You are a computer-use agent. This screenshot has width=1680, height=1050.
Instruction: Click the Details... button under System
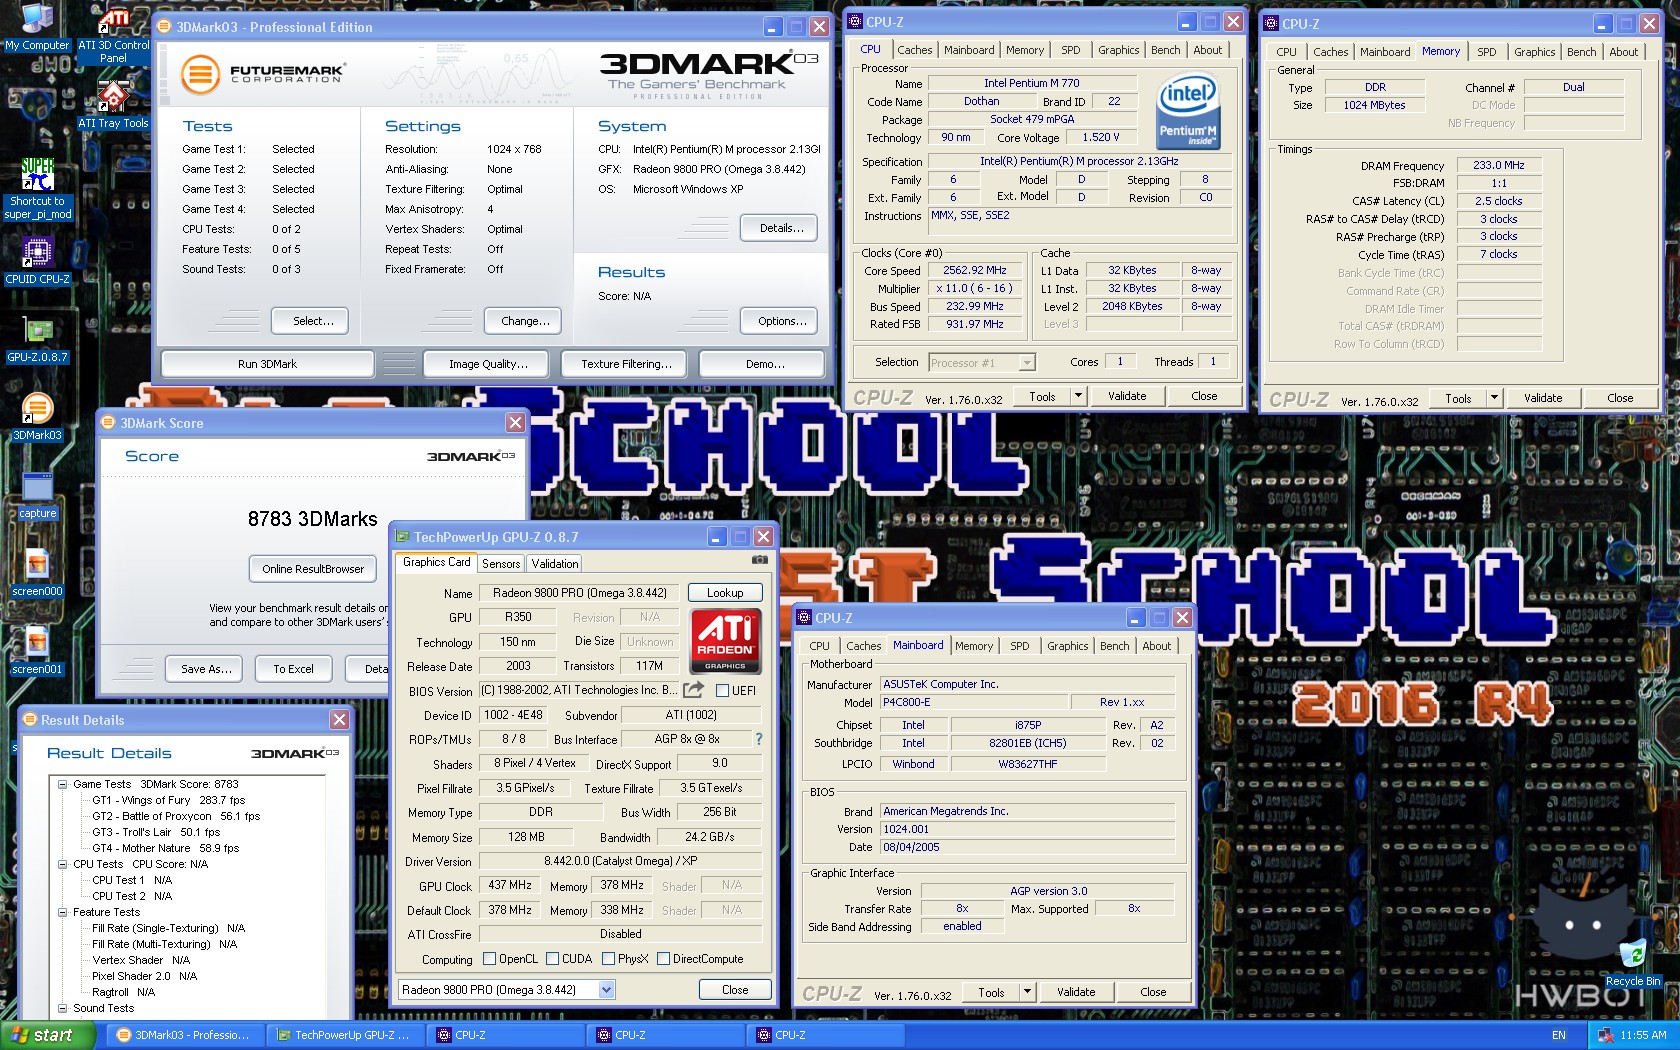pos(781,228)
